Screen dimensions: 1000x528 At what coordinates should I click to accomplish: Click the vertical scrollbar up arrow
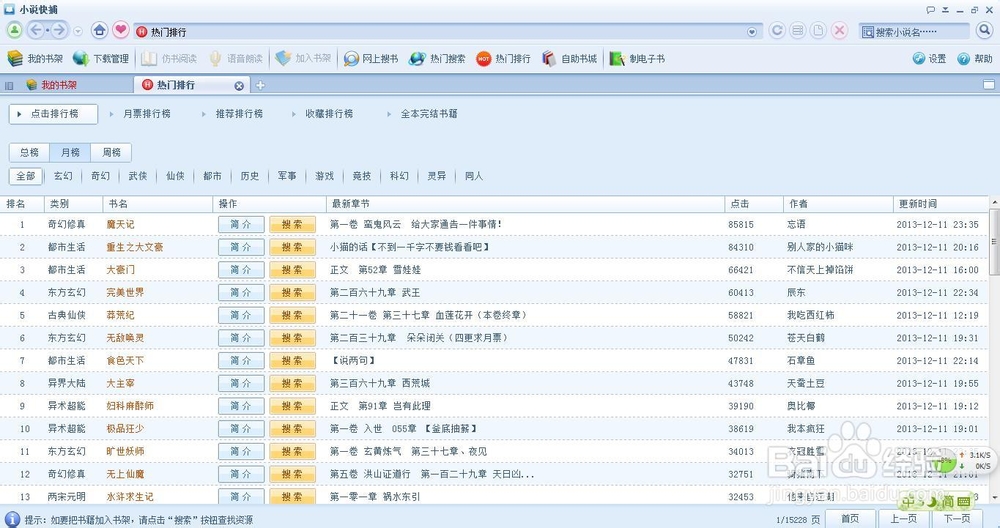(x=994, y=202)
